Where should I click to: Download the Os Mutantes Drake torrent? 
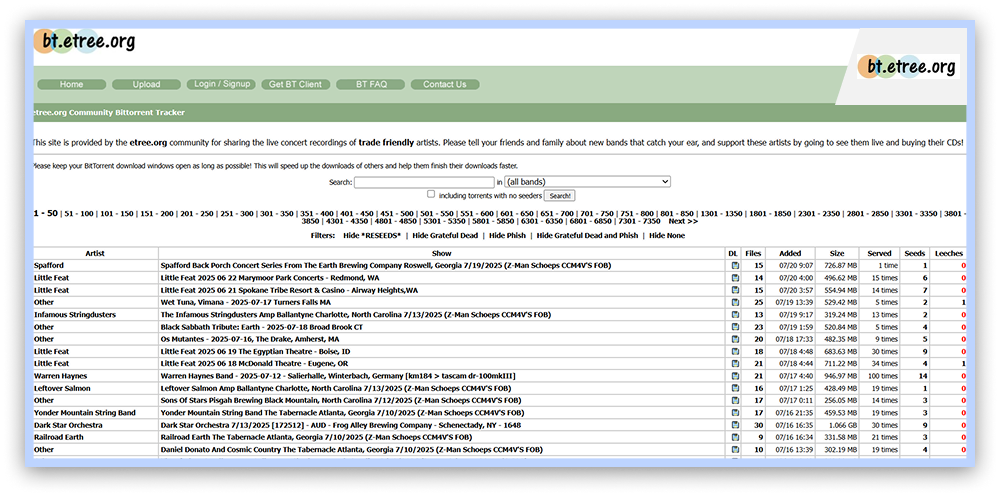click(735, 339)
